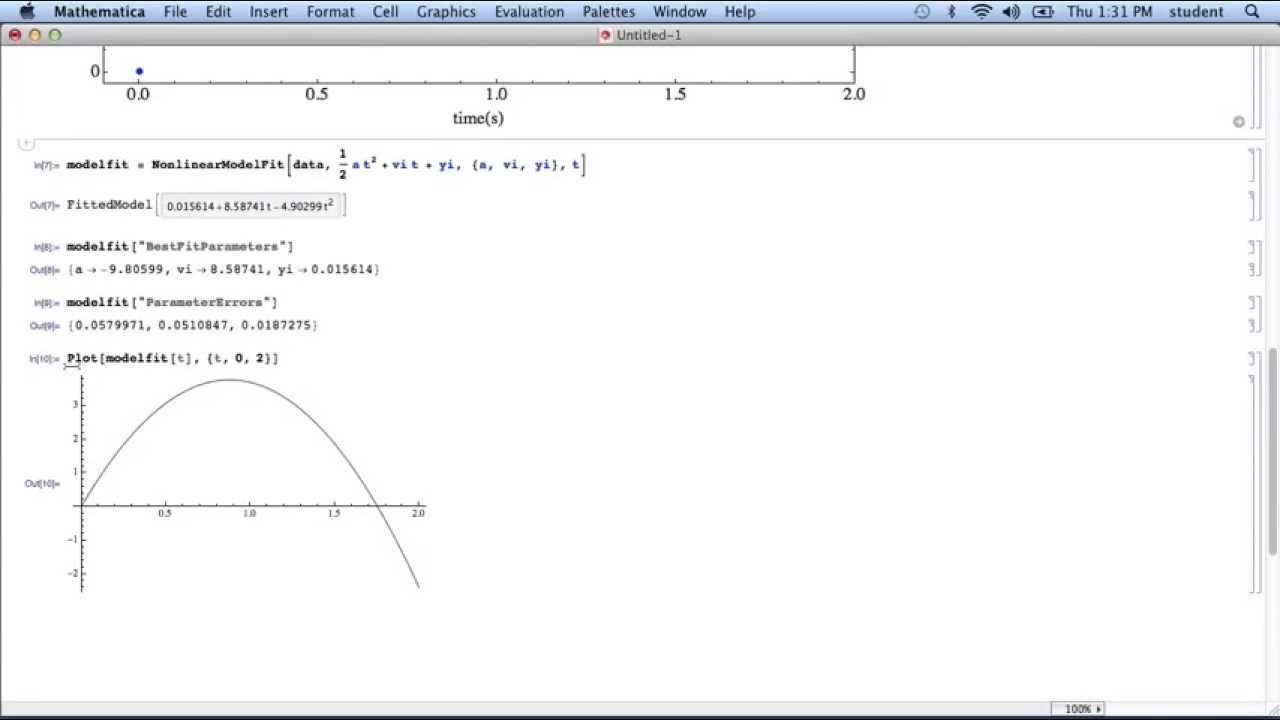Click the Out[10]= cell label

coord(42,484)
